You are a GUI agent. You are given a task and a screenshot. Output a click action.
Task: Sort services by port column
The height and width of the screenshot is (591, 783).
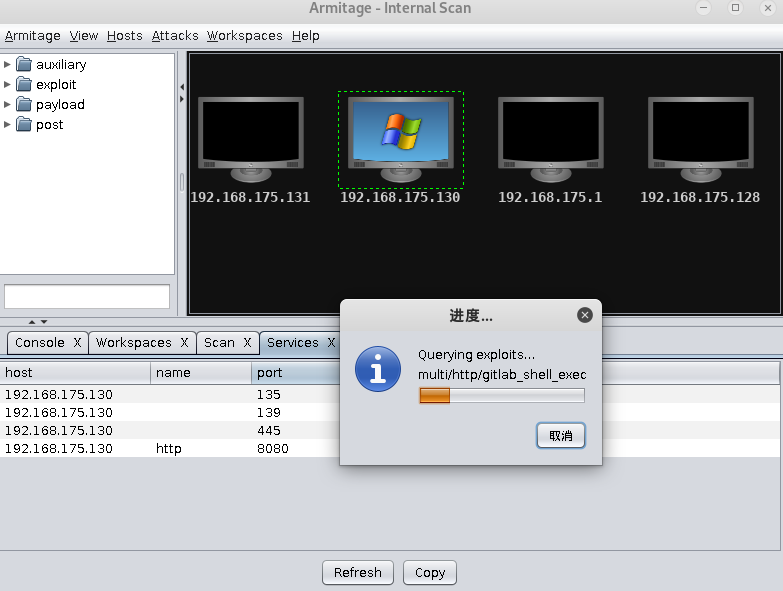point(295,373)
